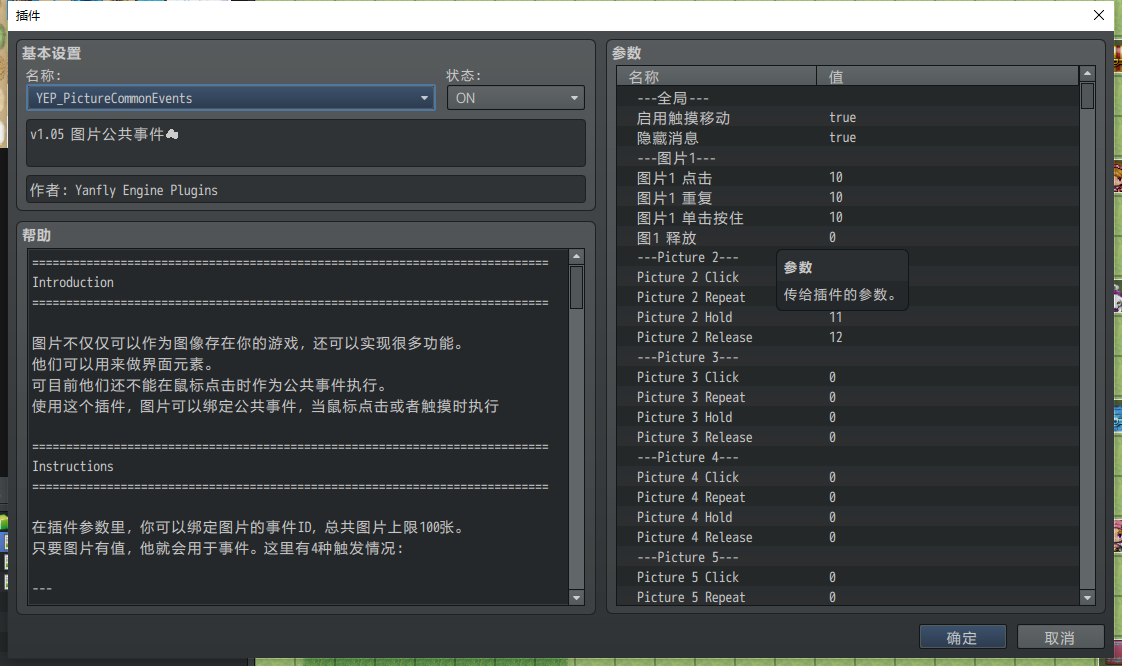Select the 启用触摸移动 parameter row
Image resolution: width=1122 pixels, height=666 pixels.
pos(848,117)
